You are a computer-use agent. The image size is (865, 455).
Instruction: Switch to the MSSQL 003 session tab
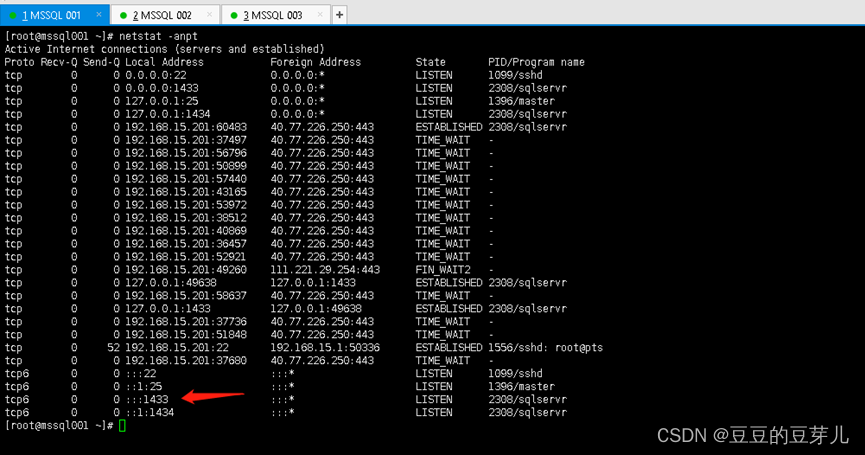(x=276, y=15)
